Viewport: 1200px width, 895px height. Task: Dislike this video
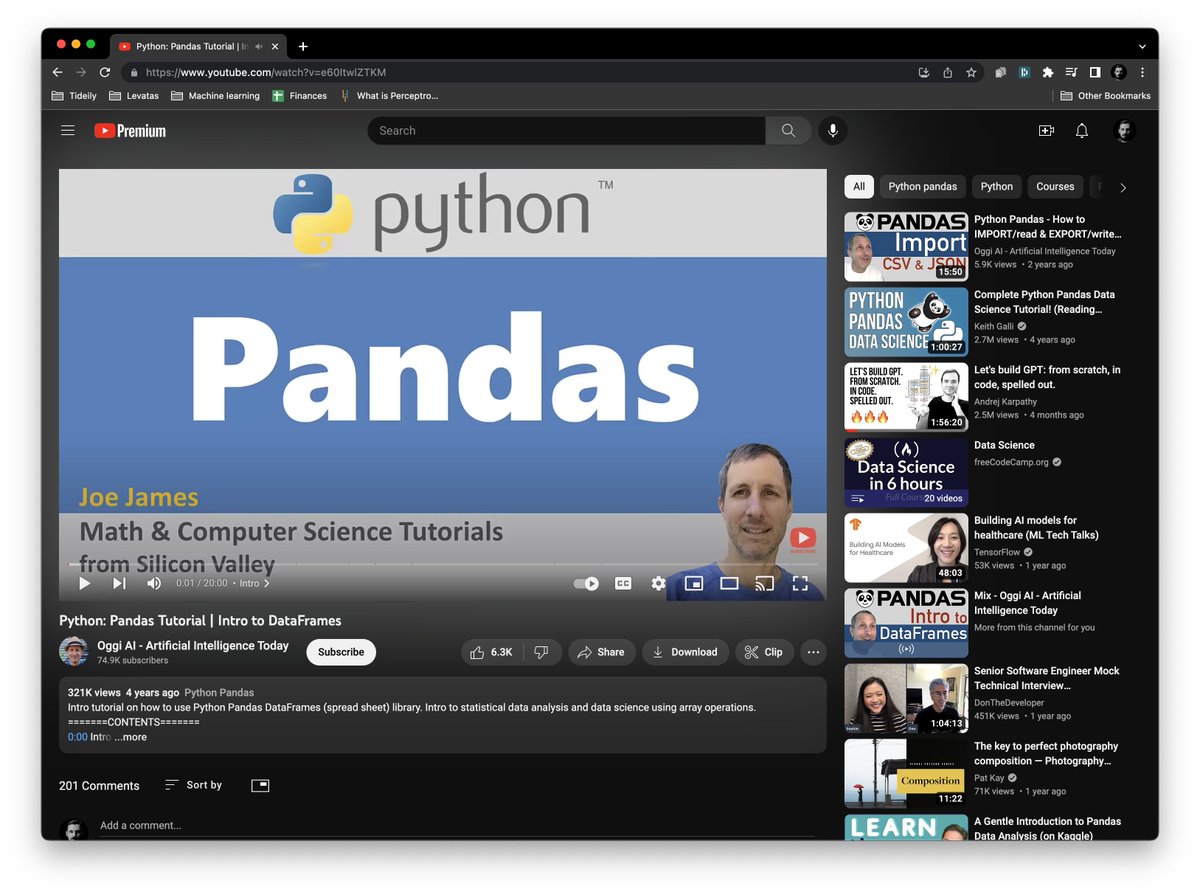coord(542,652)
